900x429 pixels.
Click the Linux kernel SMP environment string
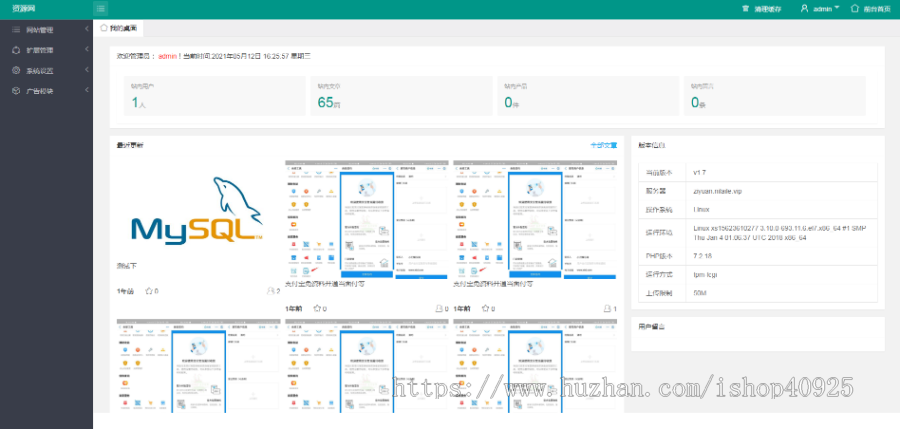[779, 233]
